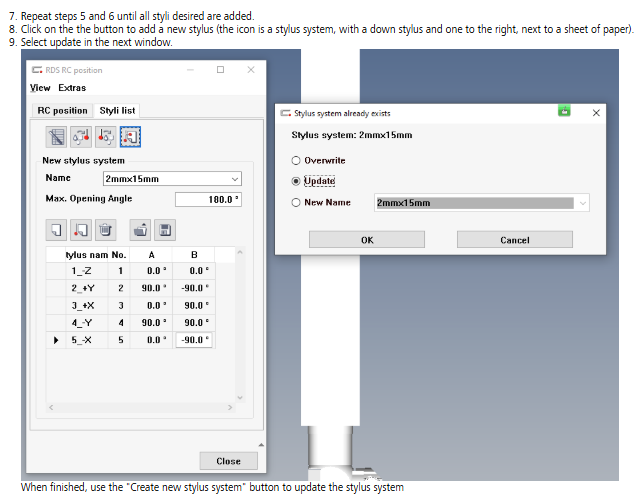Open the Extras menu
The image size is (644, 501).
tap(72, 88)
